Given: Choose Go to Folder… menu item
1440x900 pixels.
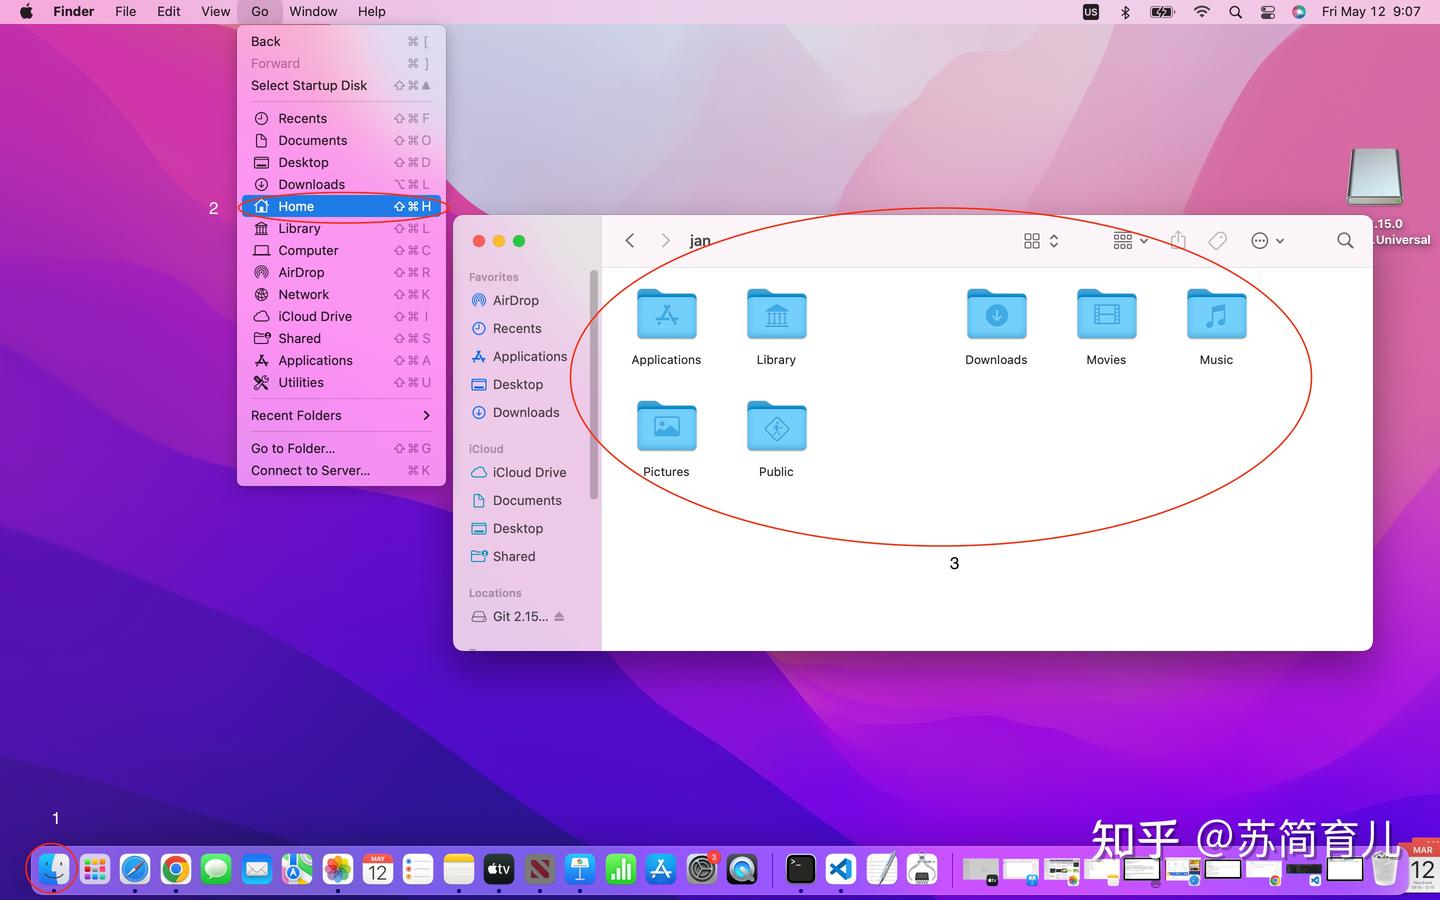Looking at the screenshot, I should (x=341, y=448).
